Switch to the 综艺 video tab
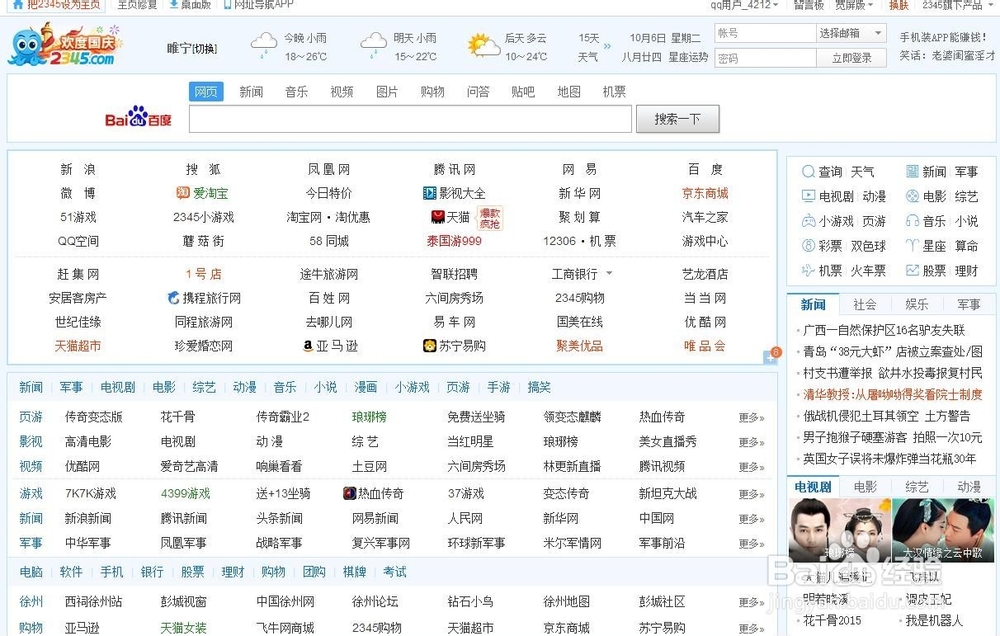 pos(917,487)
